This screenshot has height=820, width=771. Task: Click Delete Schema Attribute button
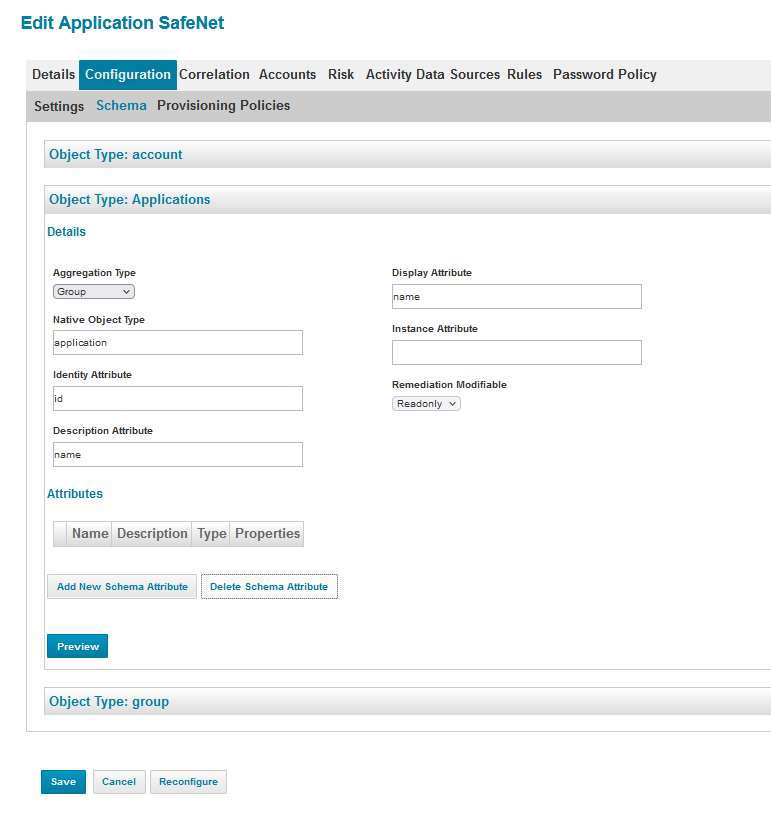(x=269, y=587)
